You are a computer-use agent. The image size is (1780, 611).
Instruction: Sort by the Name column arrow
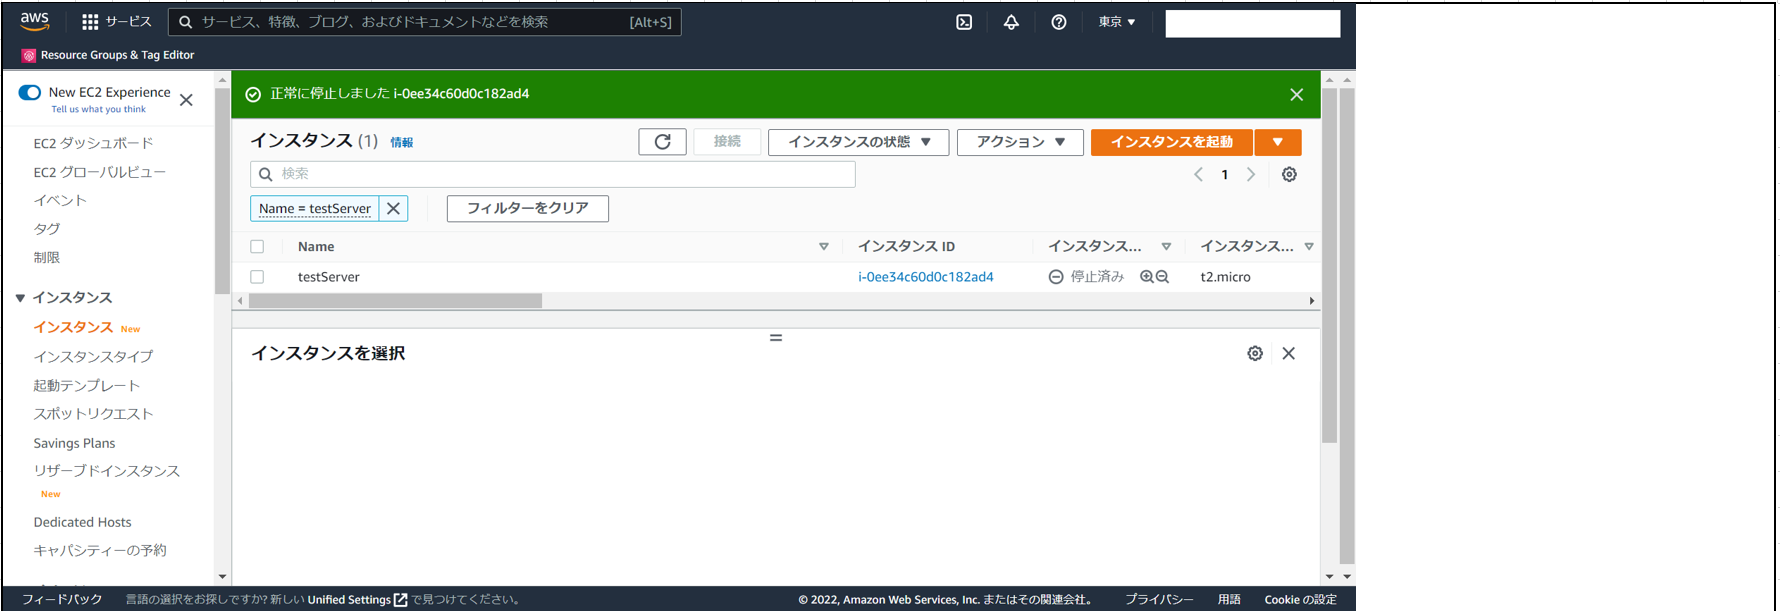coord(824,246)
